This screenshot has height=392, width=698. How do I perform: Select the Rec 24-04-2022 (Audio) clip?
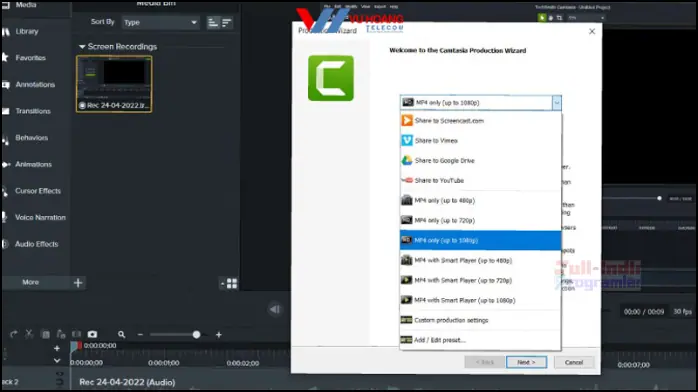coord(127,382)
